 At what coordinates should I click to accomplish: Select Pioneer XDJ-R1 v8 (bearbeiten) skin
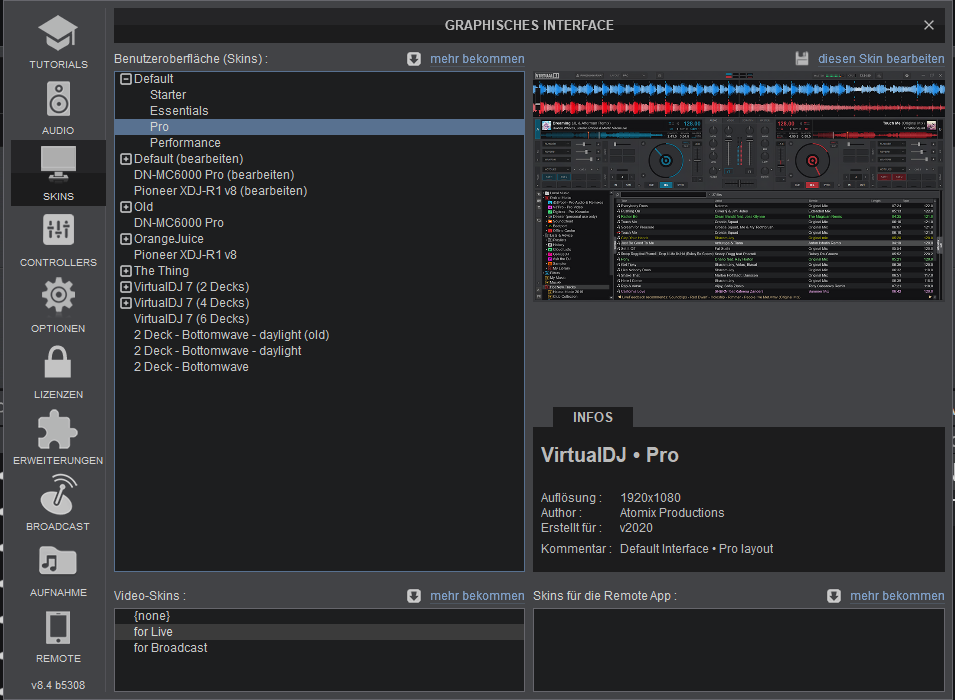click(x=319, y=191)
